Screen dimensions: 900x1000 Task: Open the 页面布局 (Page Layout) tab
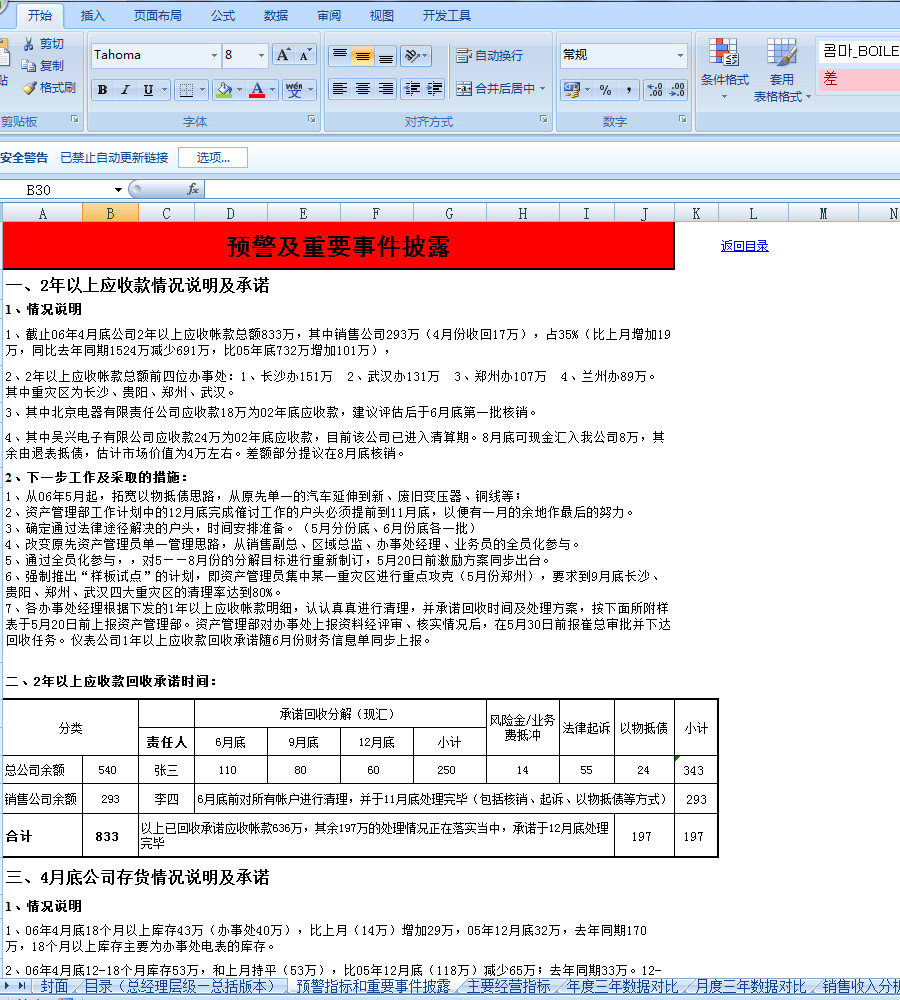[158, 15]
